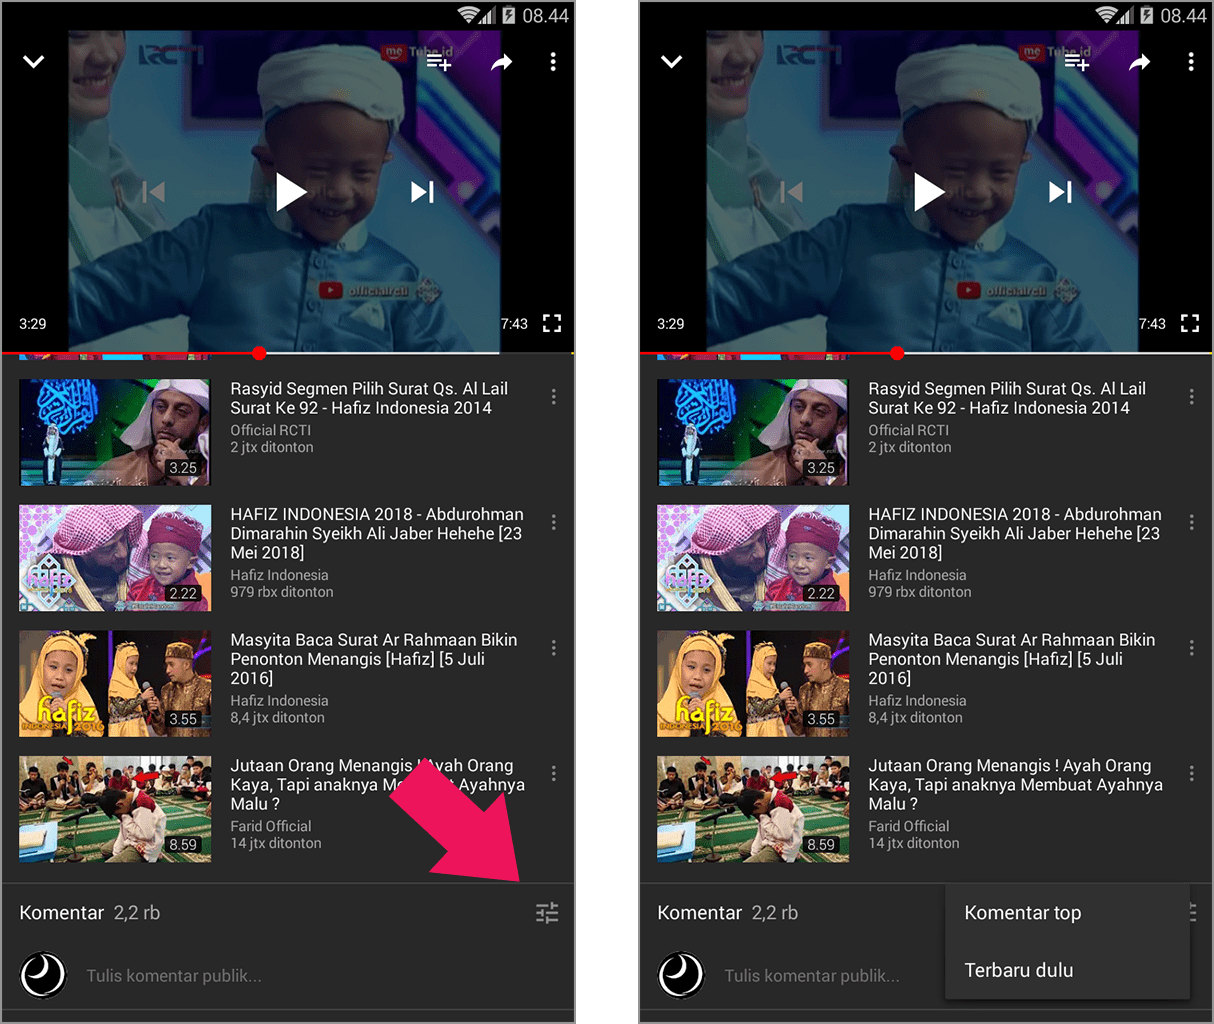
Task: Skip to next video in left screenshot
Action: [423, 192]
